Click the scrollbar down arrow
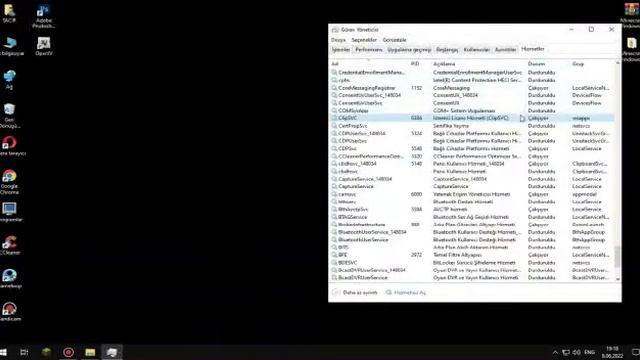This screenshot has height=360, width=640. point(618,279)
